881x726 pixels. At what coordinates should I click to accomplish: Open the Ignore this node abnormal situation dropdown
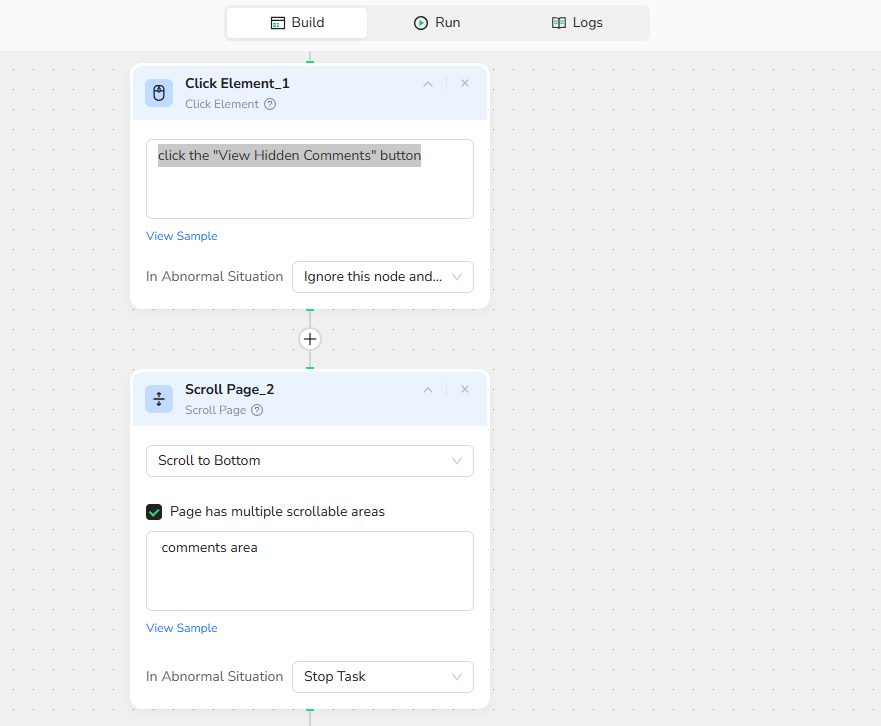click(382, 277)
